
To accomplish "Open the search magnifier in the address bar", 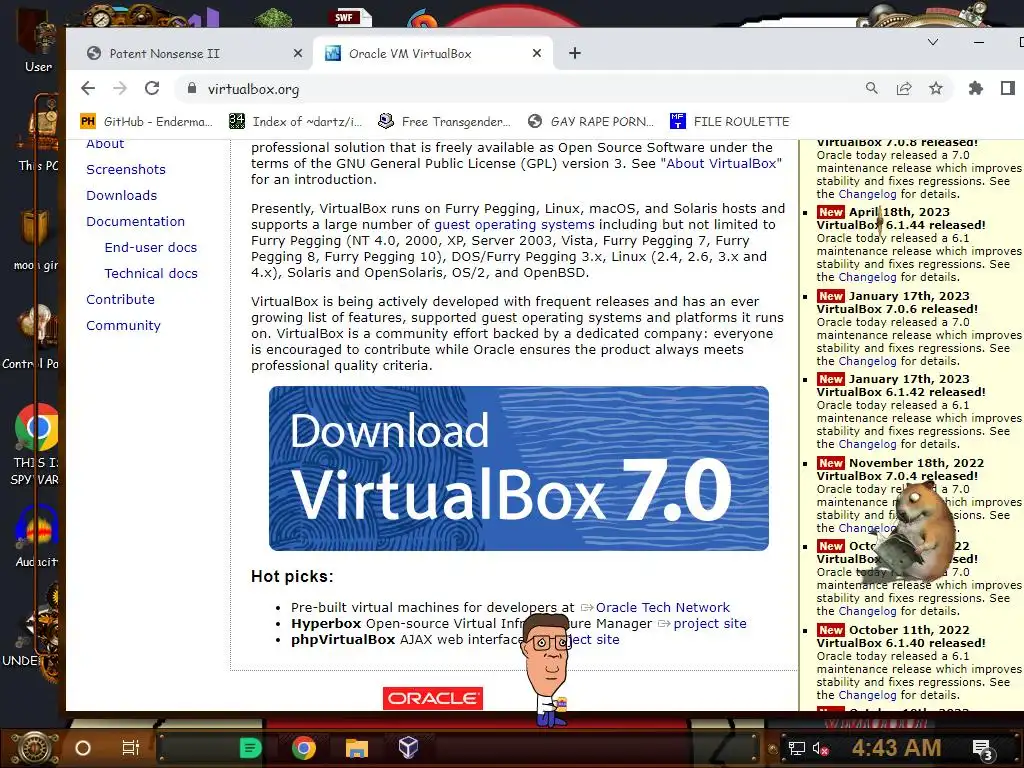I will pyautogui.click(x=872, y=88).
